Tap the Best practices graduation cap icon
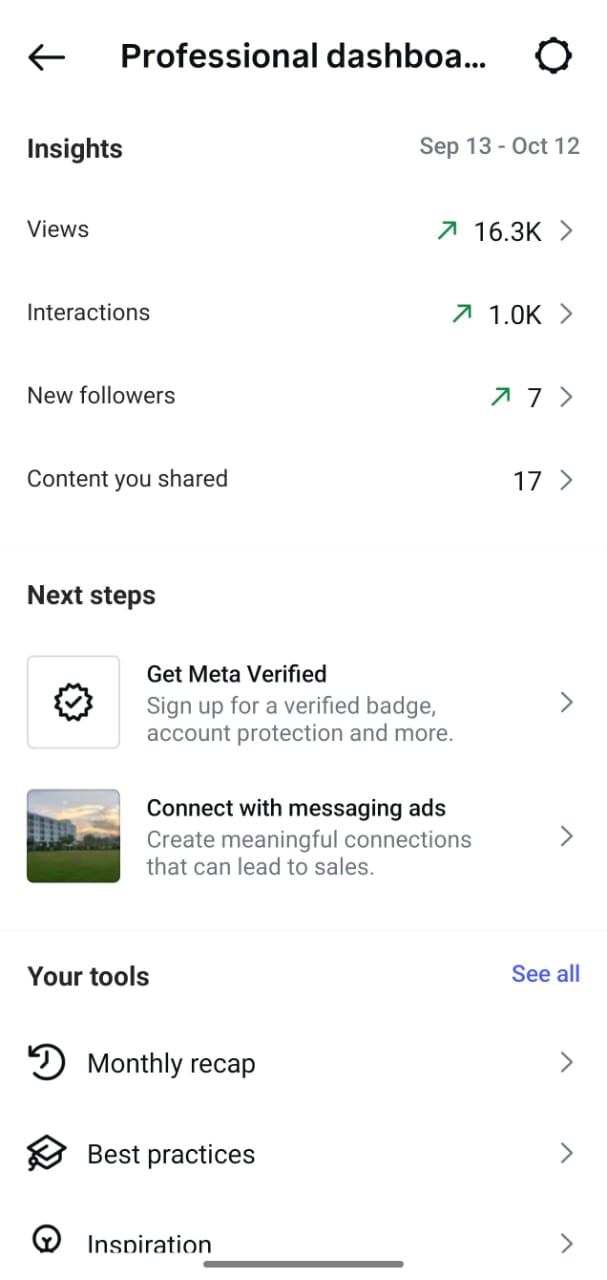 click(46, 1154)
